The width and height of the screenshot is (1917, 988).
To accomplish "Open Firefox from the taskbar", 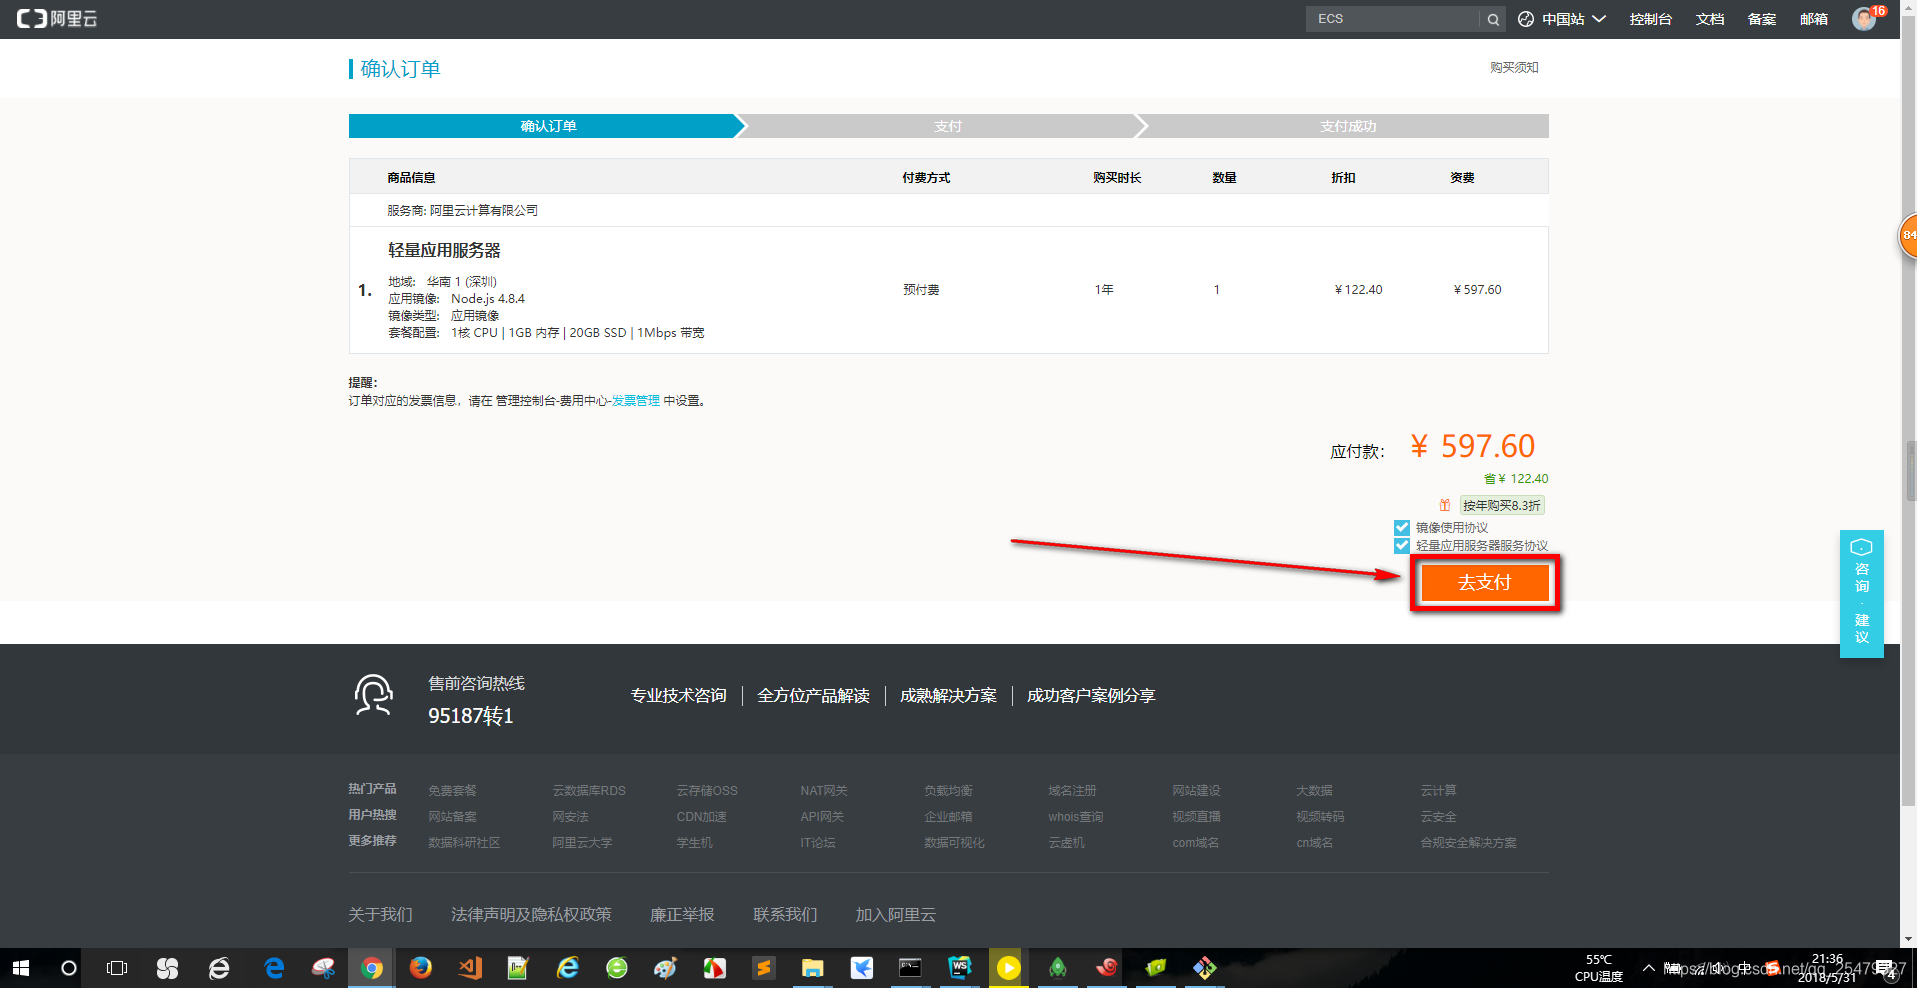I will pos(420,968).
